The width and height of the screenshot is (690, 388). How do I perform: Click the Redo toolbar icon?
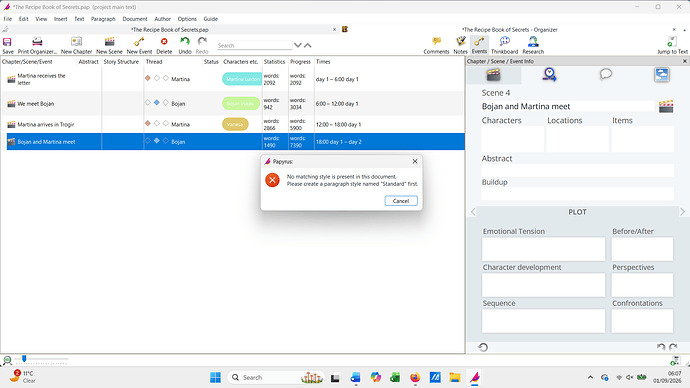click(x=202, y=45)
